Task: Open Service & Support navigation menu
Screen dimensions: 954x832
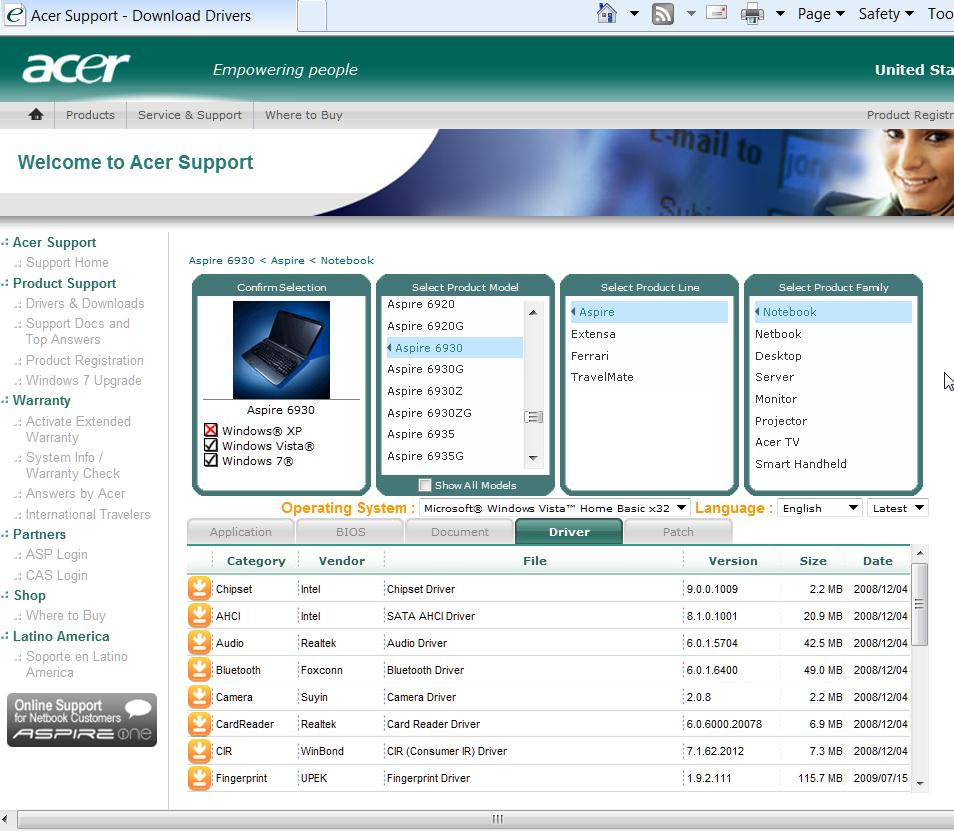Action: coord(189,115)
